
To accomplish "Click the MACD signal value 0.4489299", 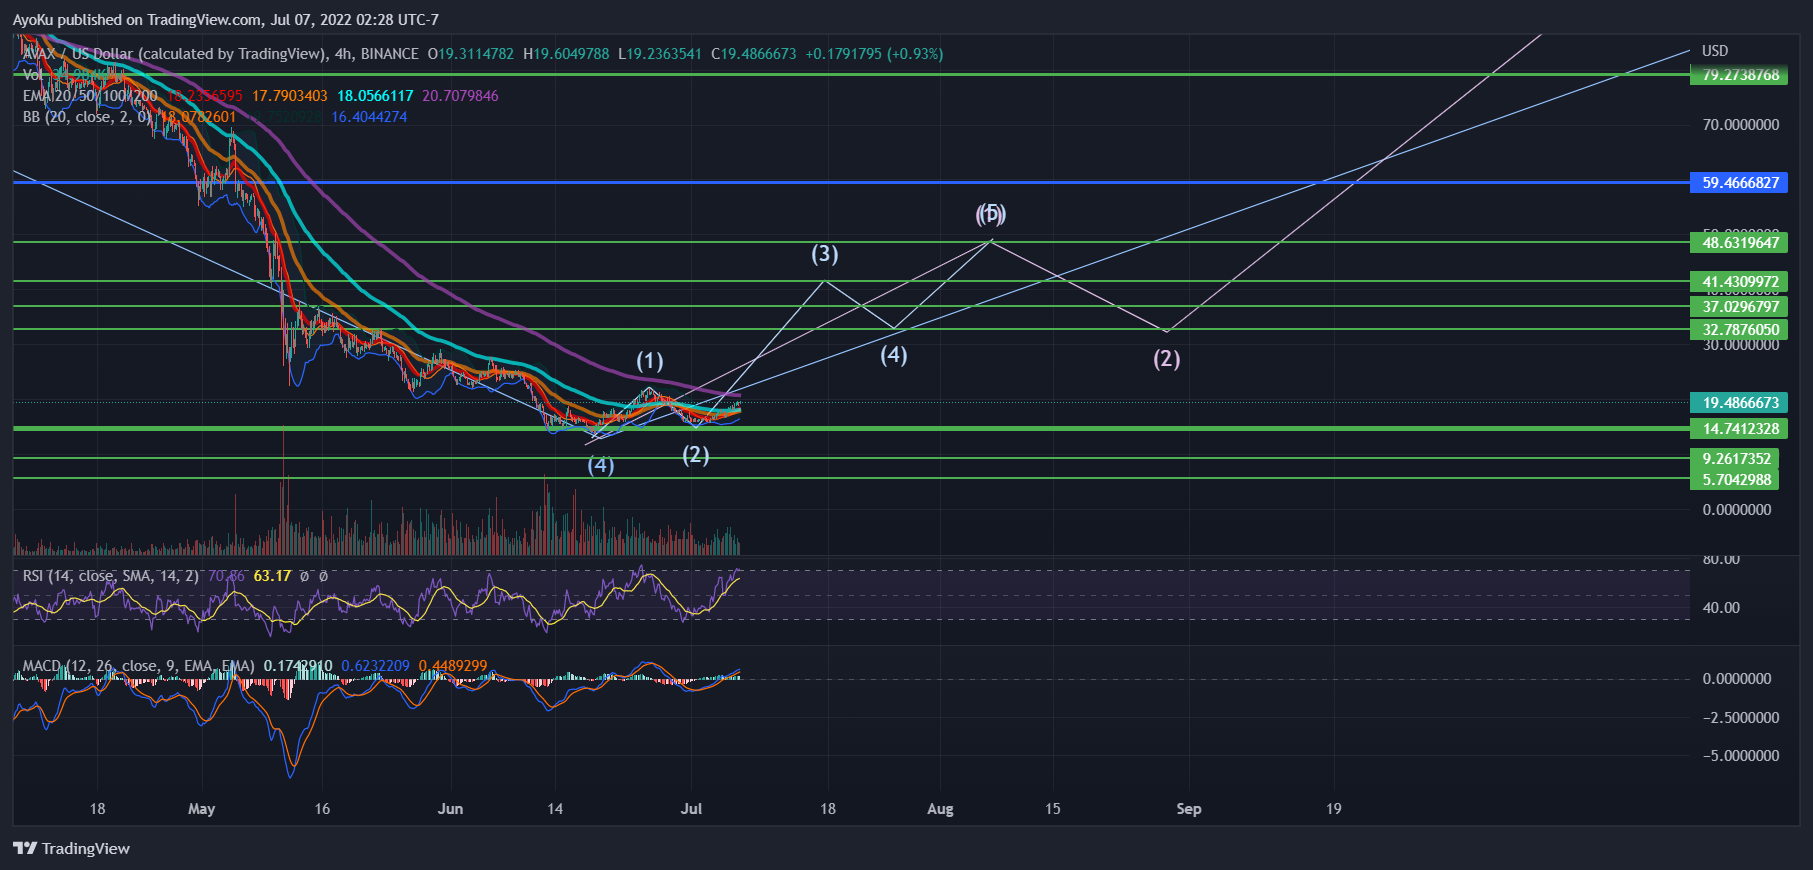I will click(x=453, y=666).
